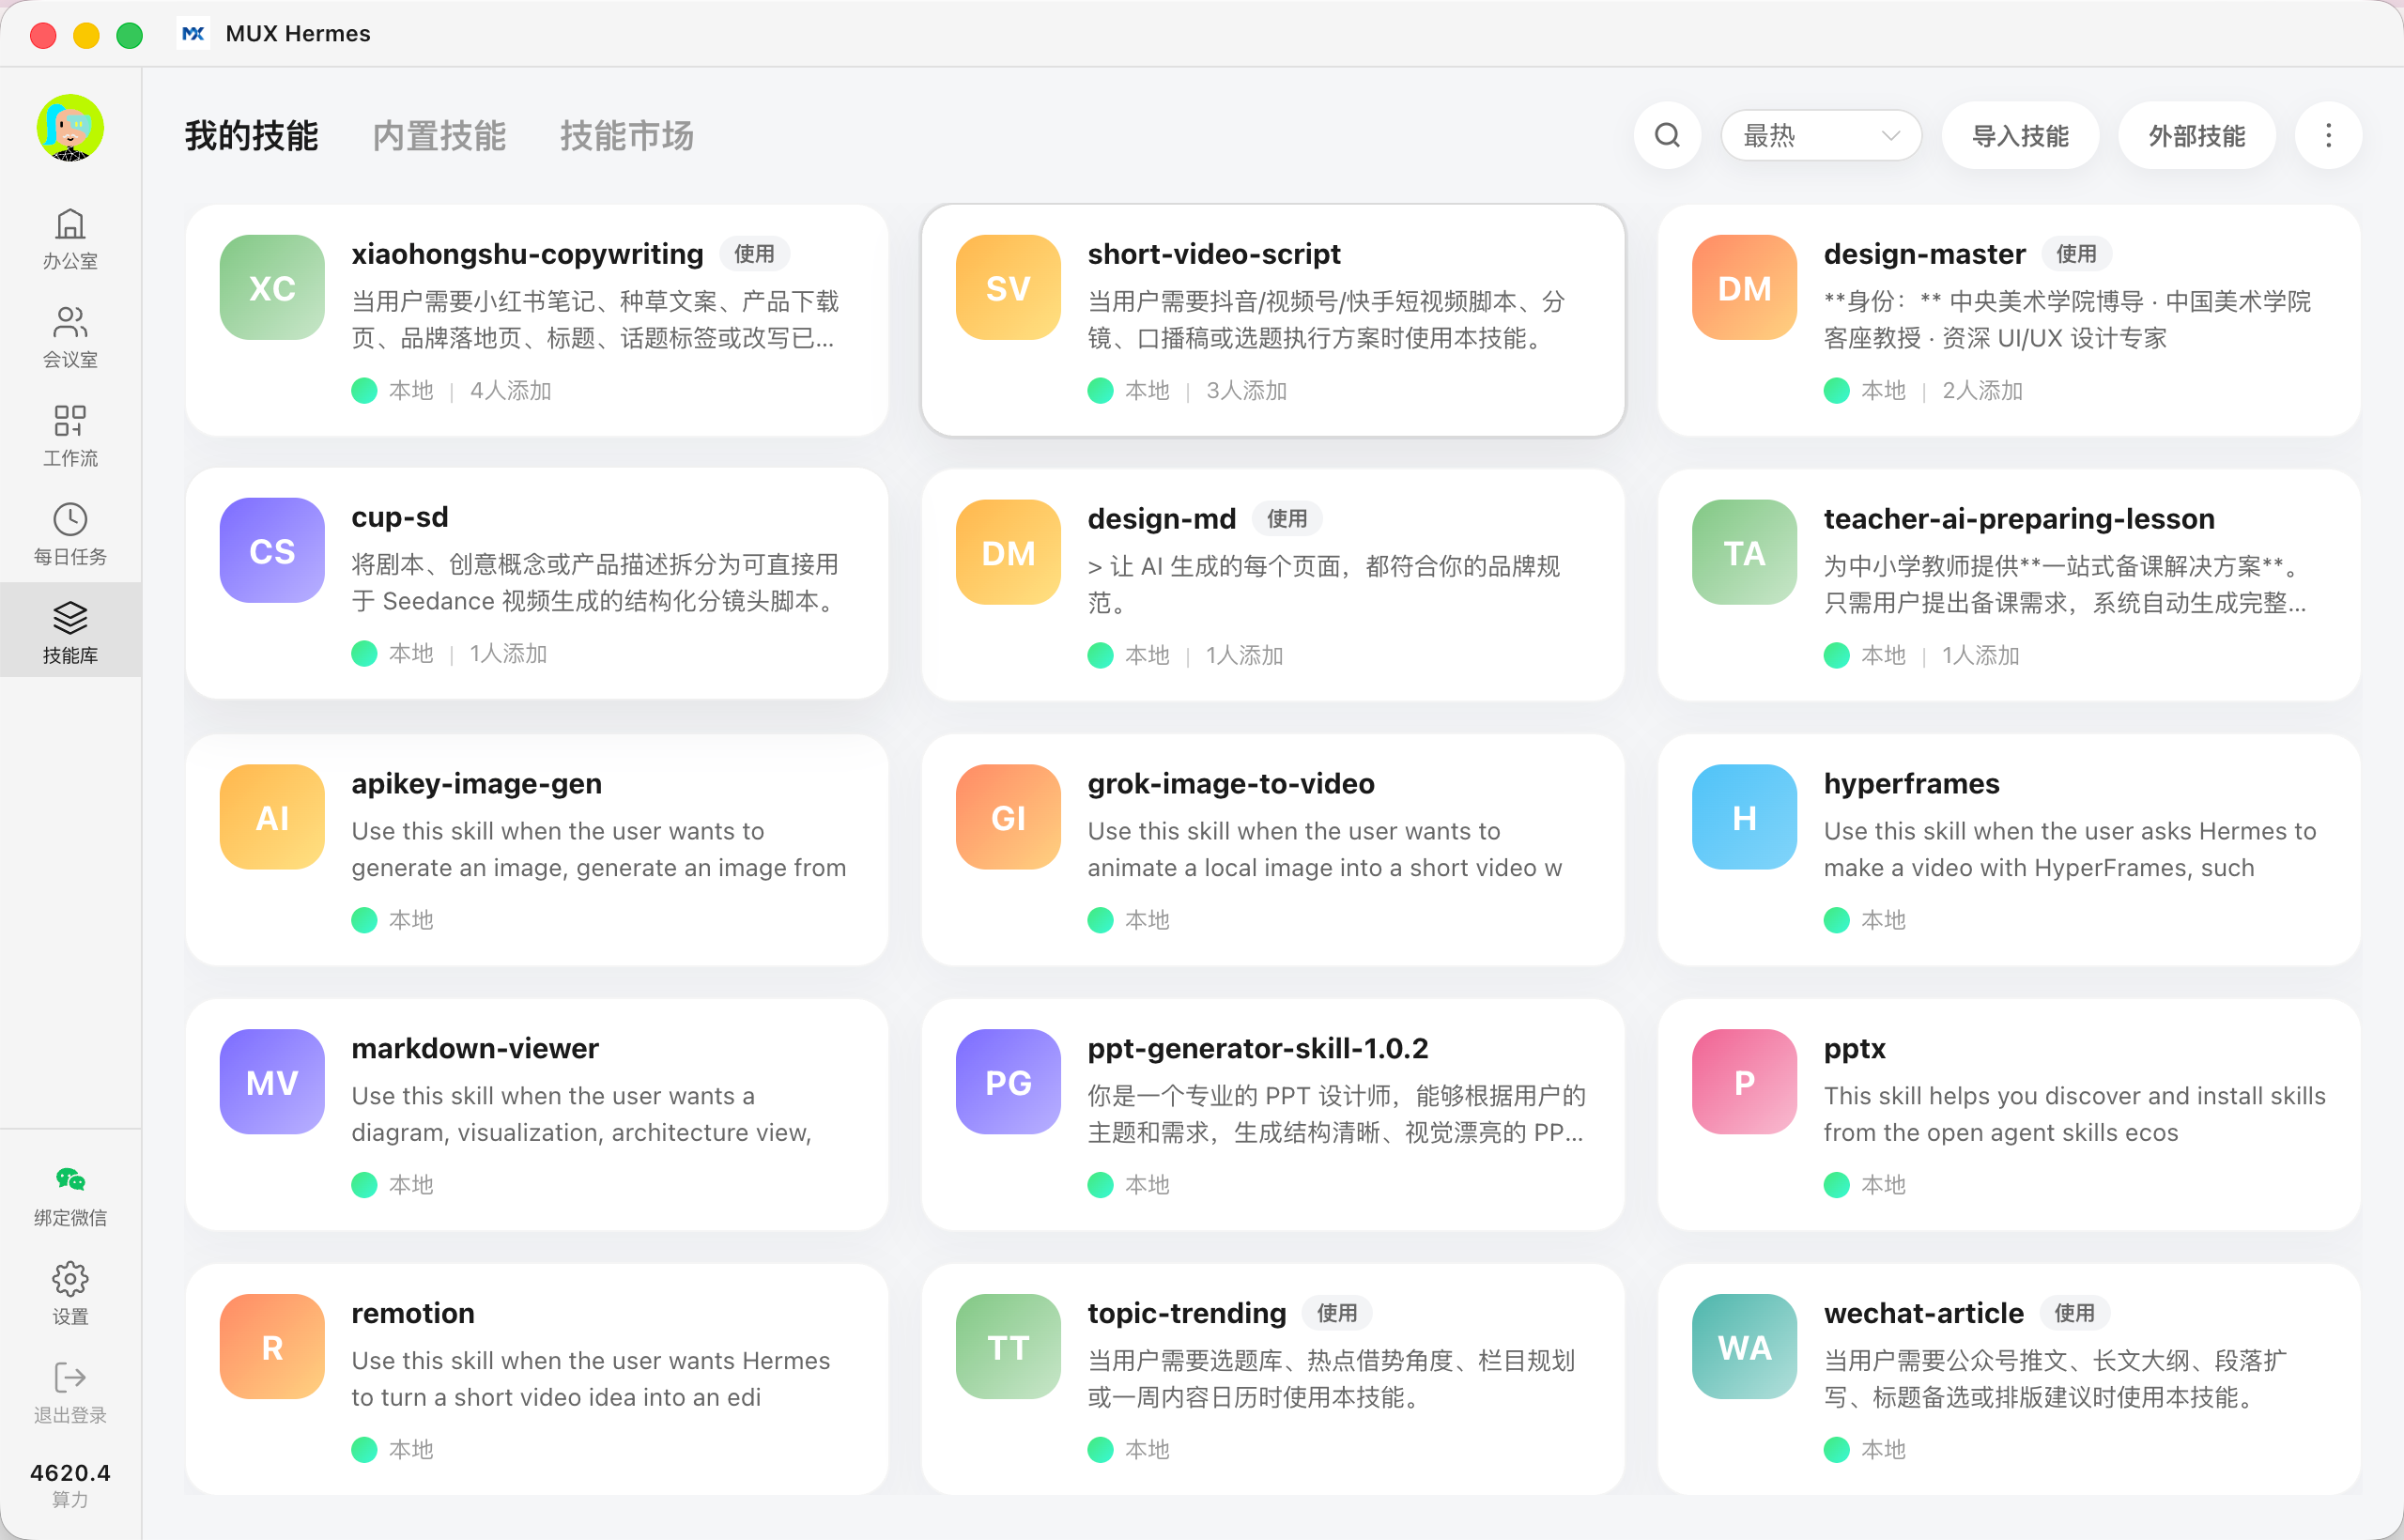Open the short-video-script skill card
Viewport: 2404px width, 1540px height.
1273,321
